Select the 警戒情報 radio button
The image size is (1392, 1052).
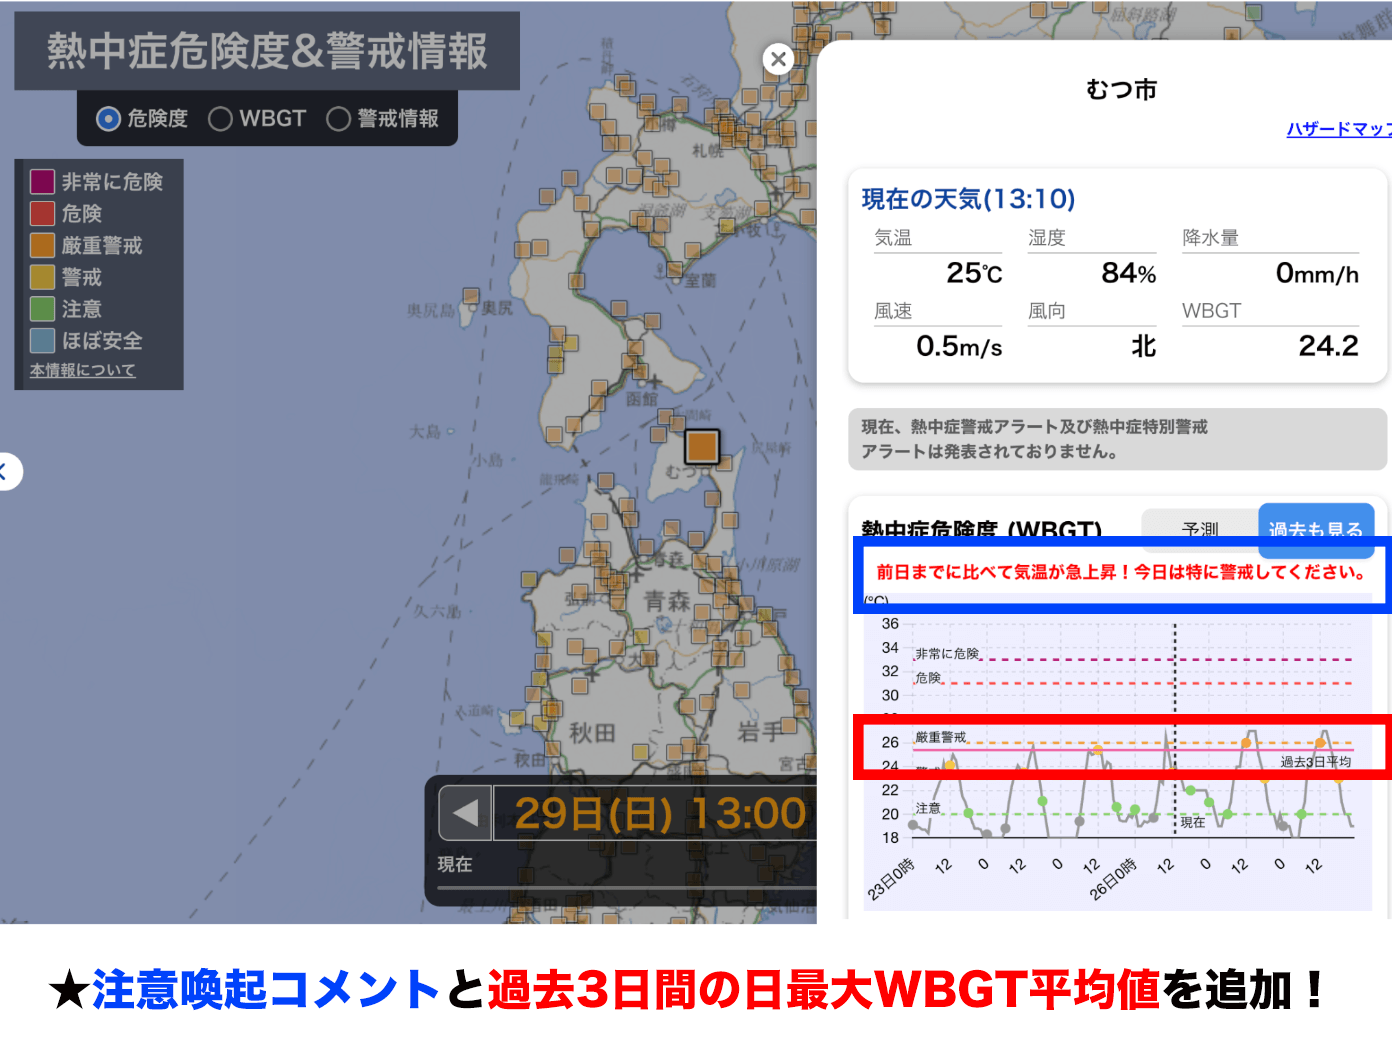tap(339, 119)
